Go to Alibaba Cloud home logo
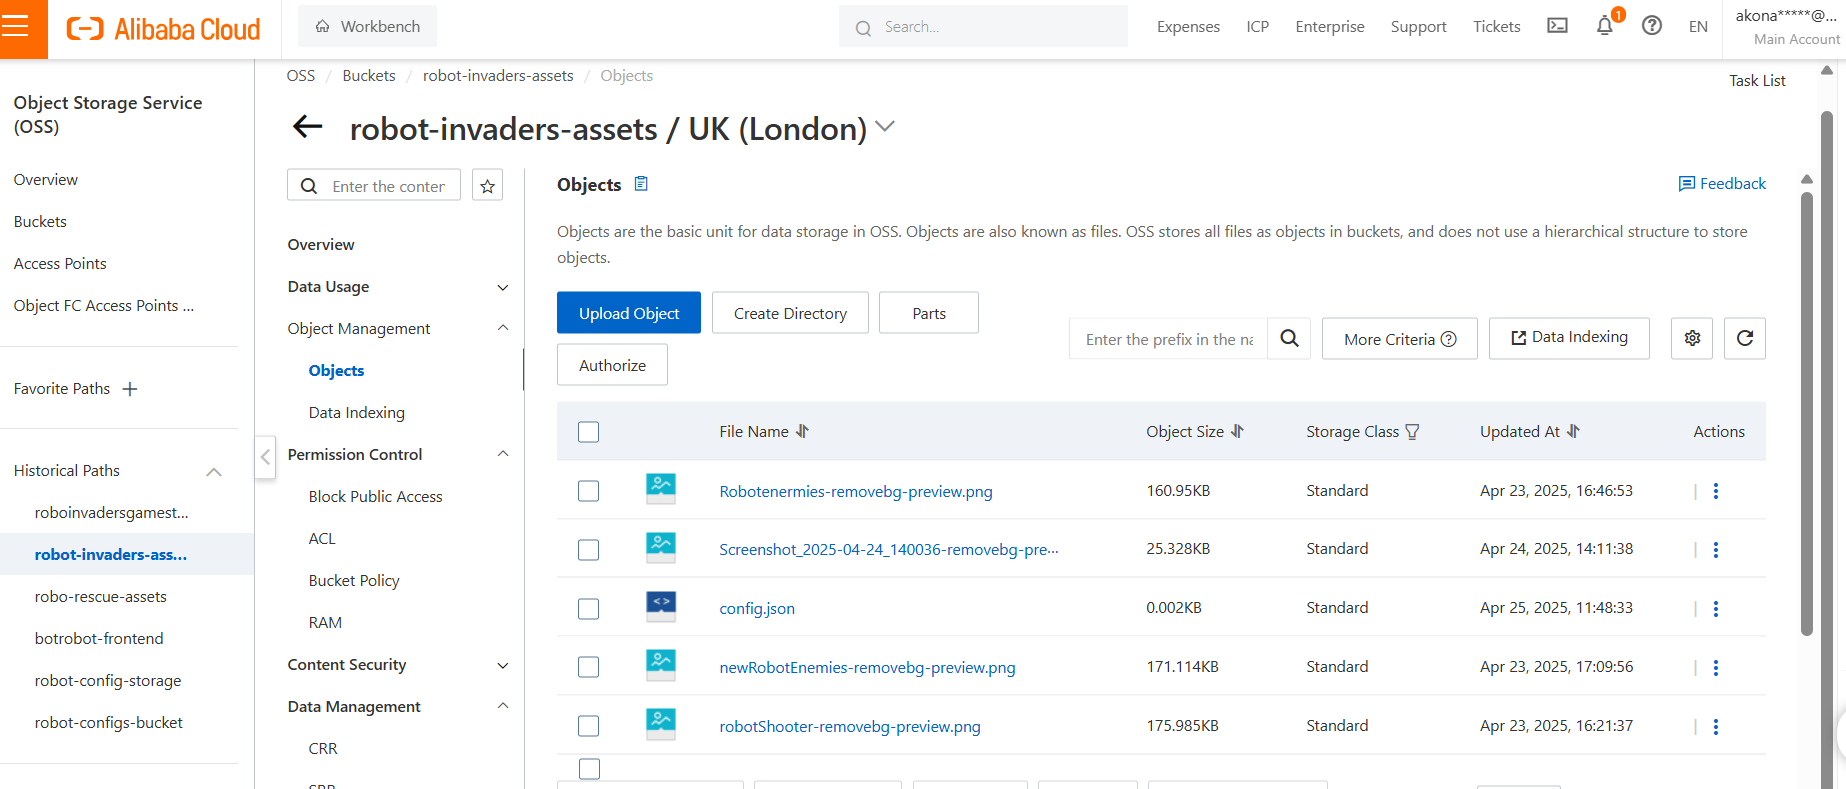Viewport: 1846px width, 789px height. click(x=163, y=29)
